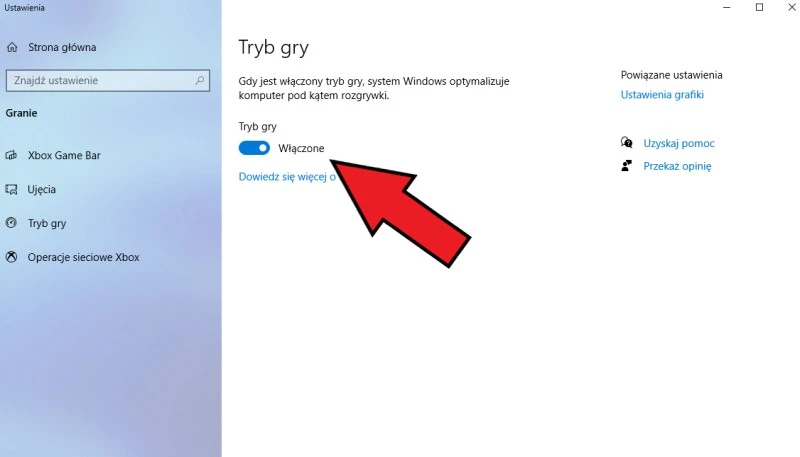Click the feedback person icon beside Przekaż opinię
The image size is (800, 457).
pyautogui.click(x=627, y=166)
